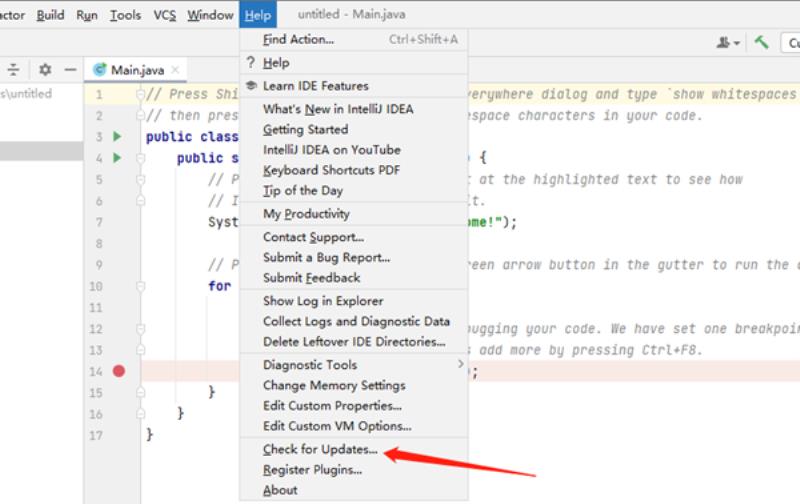800x504 pixels.
Task: Click the graduation cap icon beside Learn IDE Features
Action: 251,85
